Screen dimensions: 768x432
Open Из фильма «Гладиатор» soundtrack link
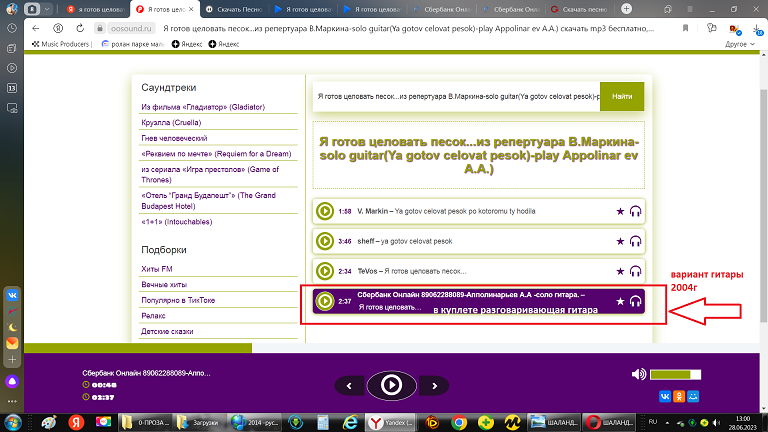(203, 107)
